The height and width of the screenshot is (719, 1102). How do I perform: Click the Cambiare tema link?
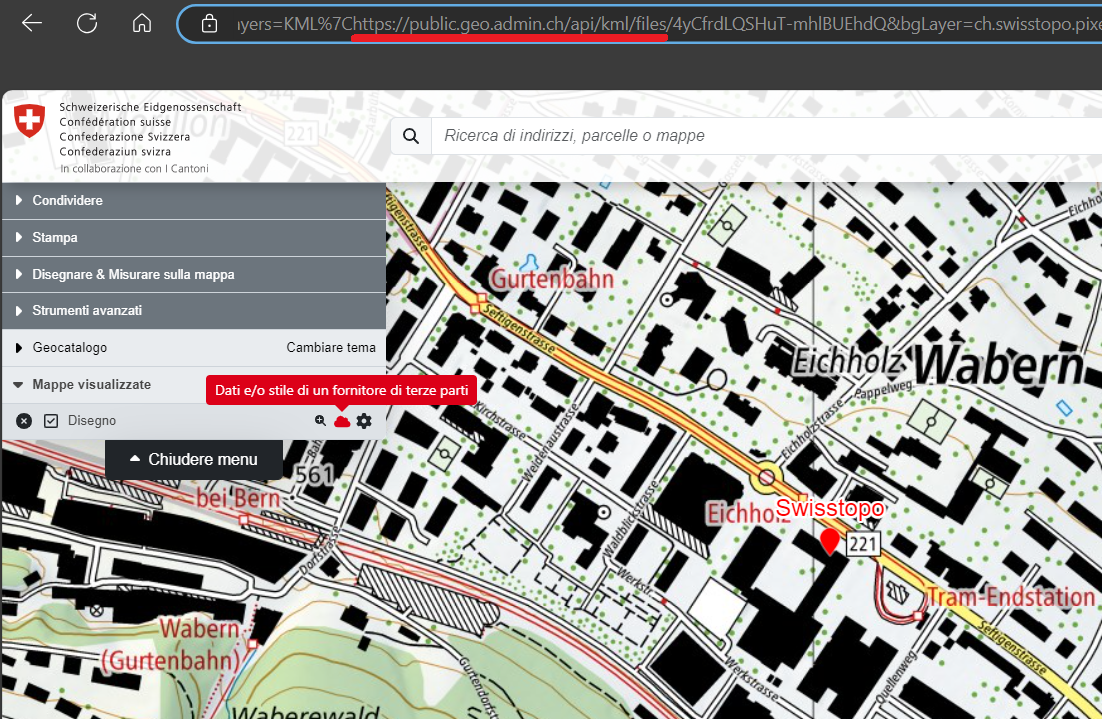coord(331,348)
